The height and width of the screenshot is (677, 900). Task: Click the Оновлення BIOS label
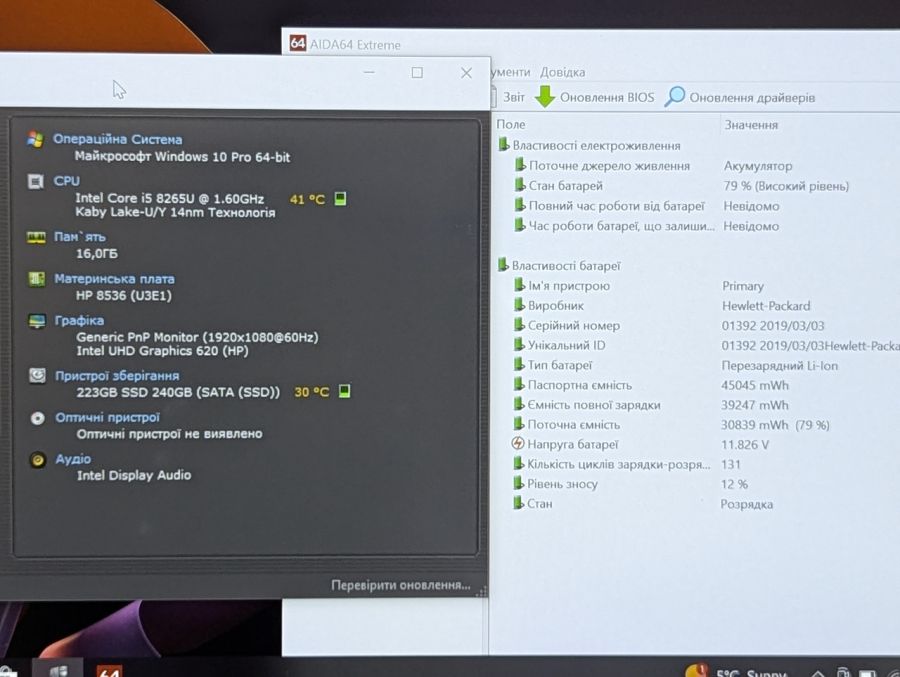point(607,97)
